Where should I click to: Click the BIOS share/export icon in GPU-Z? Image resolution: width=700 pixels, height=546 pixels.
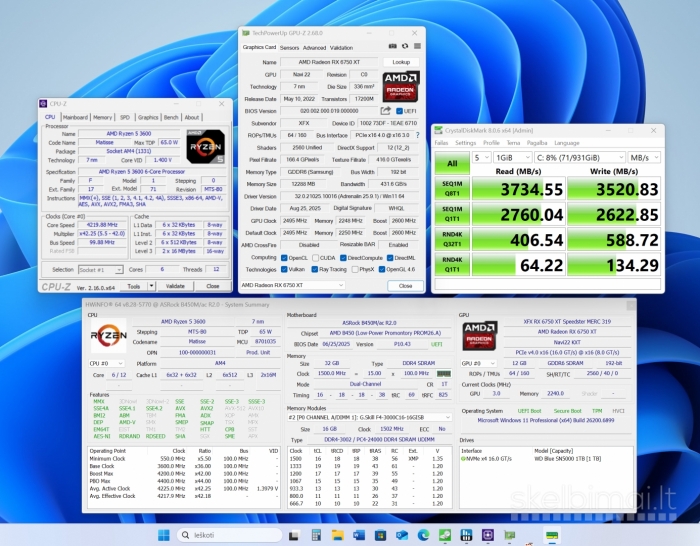pos(385,111)
